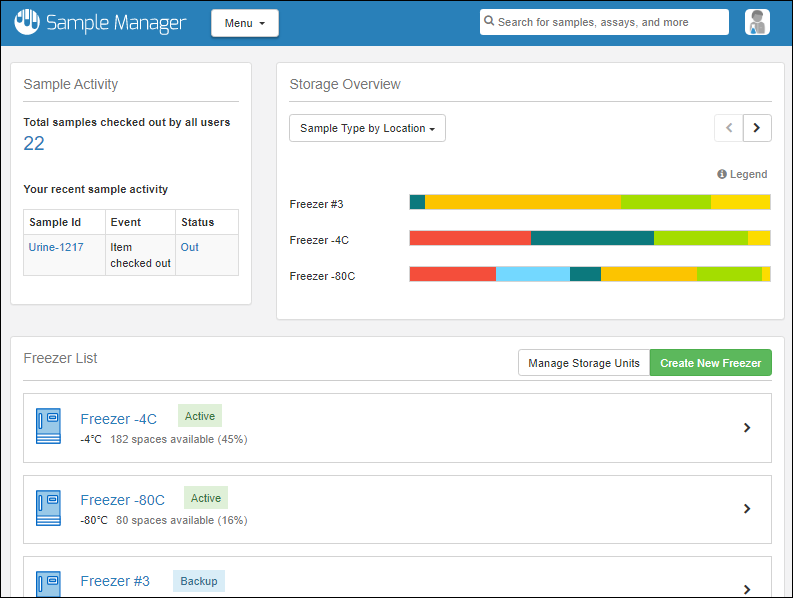Click the Freezer -4C freezer icon
Screen dimensions: 793x598
48,427
